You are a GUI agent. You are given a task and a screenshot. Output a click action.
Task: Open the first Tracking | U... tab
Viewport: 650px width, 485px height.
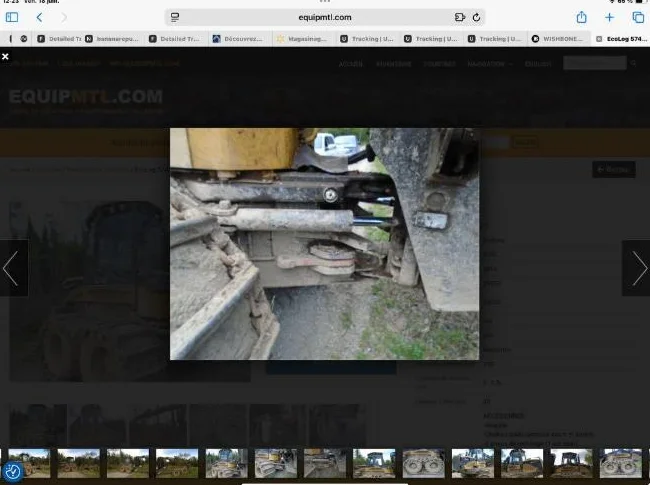pyautogui.click(x=367, y=39)
